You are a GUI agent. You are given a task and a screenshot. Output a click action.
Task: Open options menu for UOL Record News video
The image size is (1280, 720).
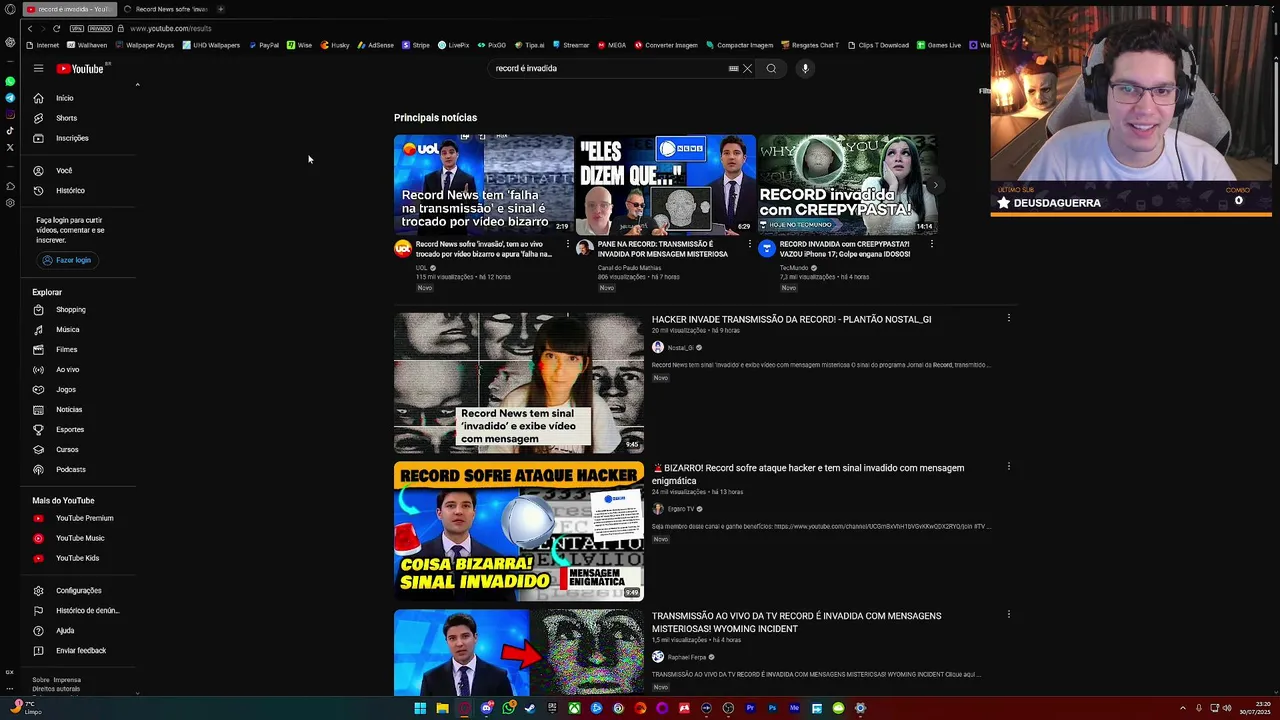[568, 244]
